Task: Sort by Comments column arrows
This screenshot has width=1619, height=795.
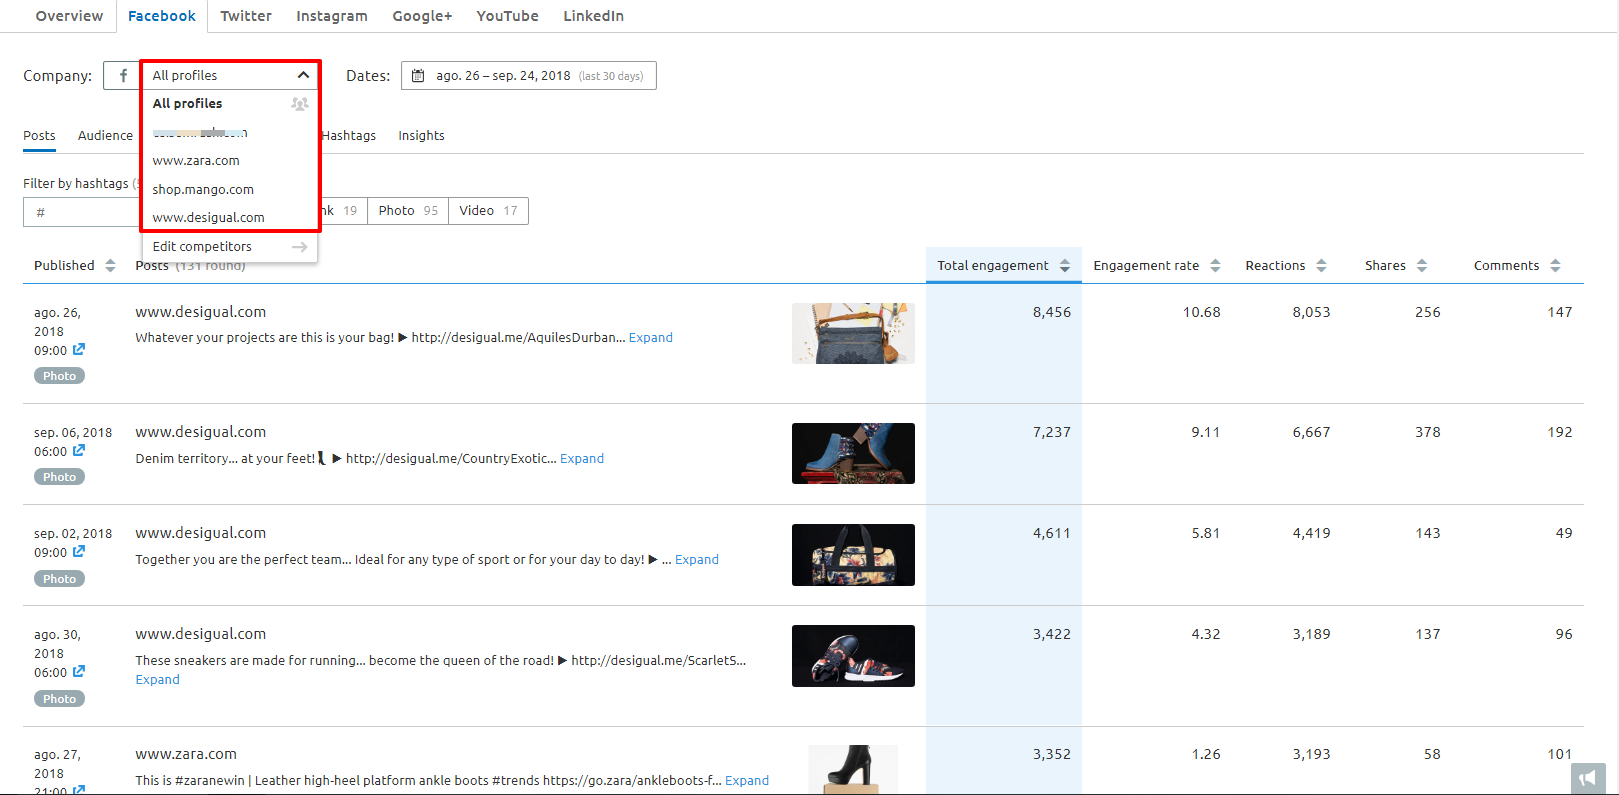Action: coord(1555,266)
